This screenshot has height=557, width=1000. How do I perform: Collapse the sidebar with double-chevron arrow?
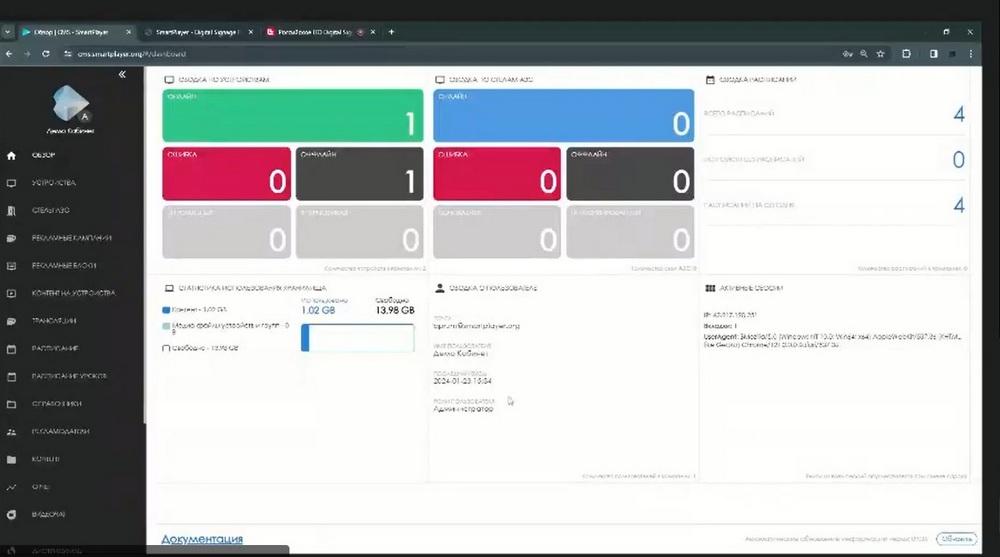tap(122, 75)
